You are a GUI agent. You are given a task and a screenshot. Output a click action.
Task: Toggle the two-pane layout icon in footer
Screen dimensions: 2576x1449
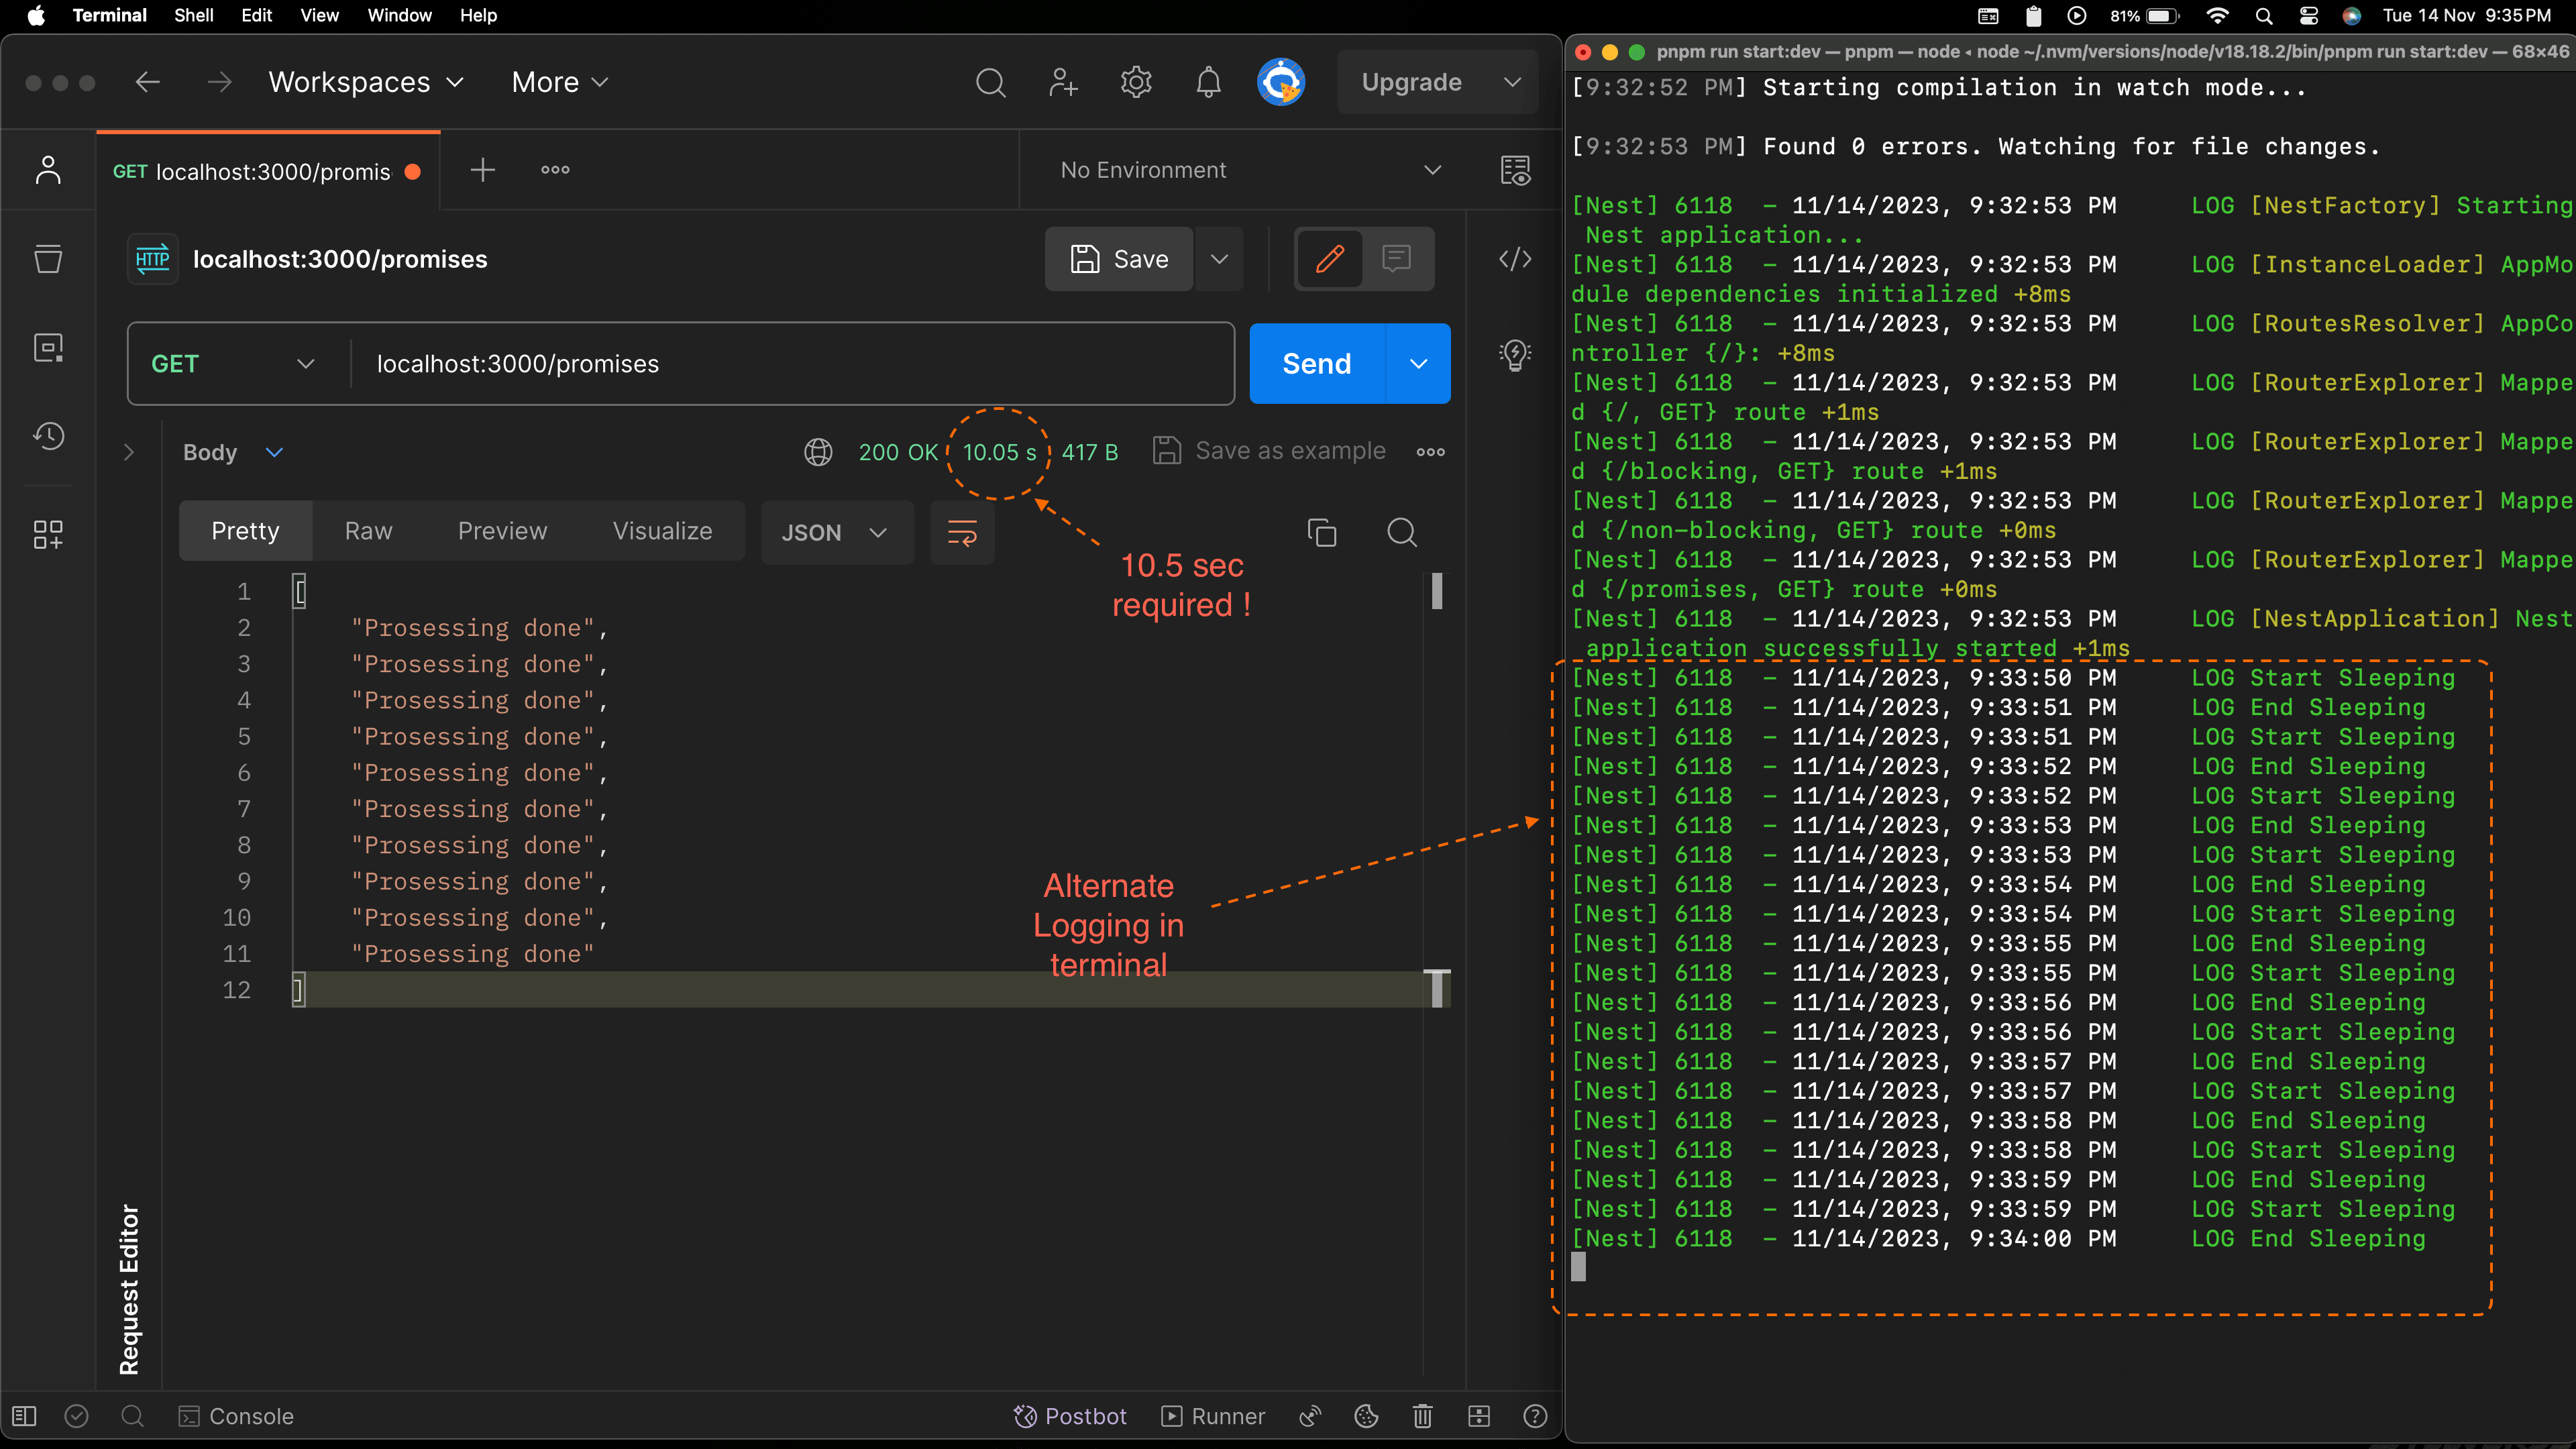[1479, 1416]
